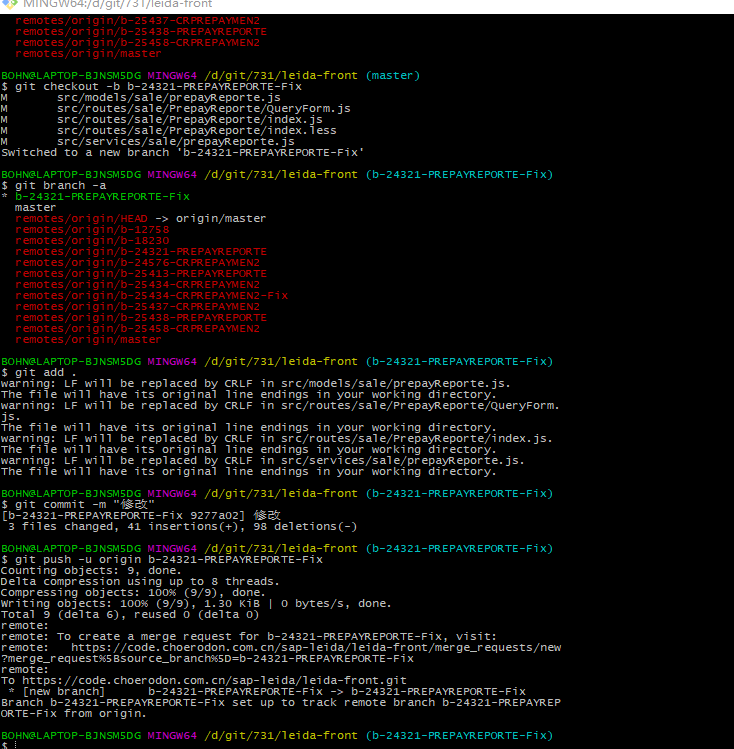Image resolution: width=734 pixels, height=749 pixels.
Task: Click the commit result '[b-24321-PREPAYREPORTE-Fix 9277a02]' line
Action: click(141, 515)
